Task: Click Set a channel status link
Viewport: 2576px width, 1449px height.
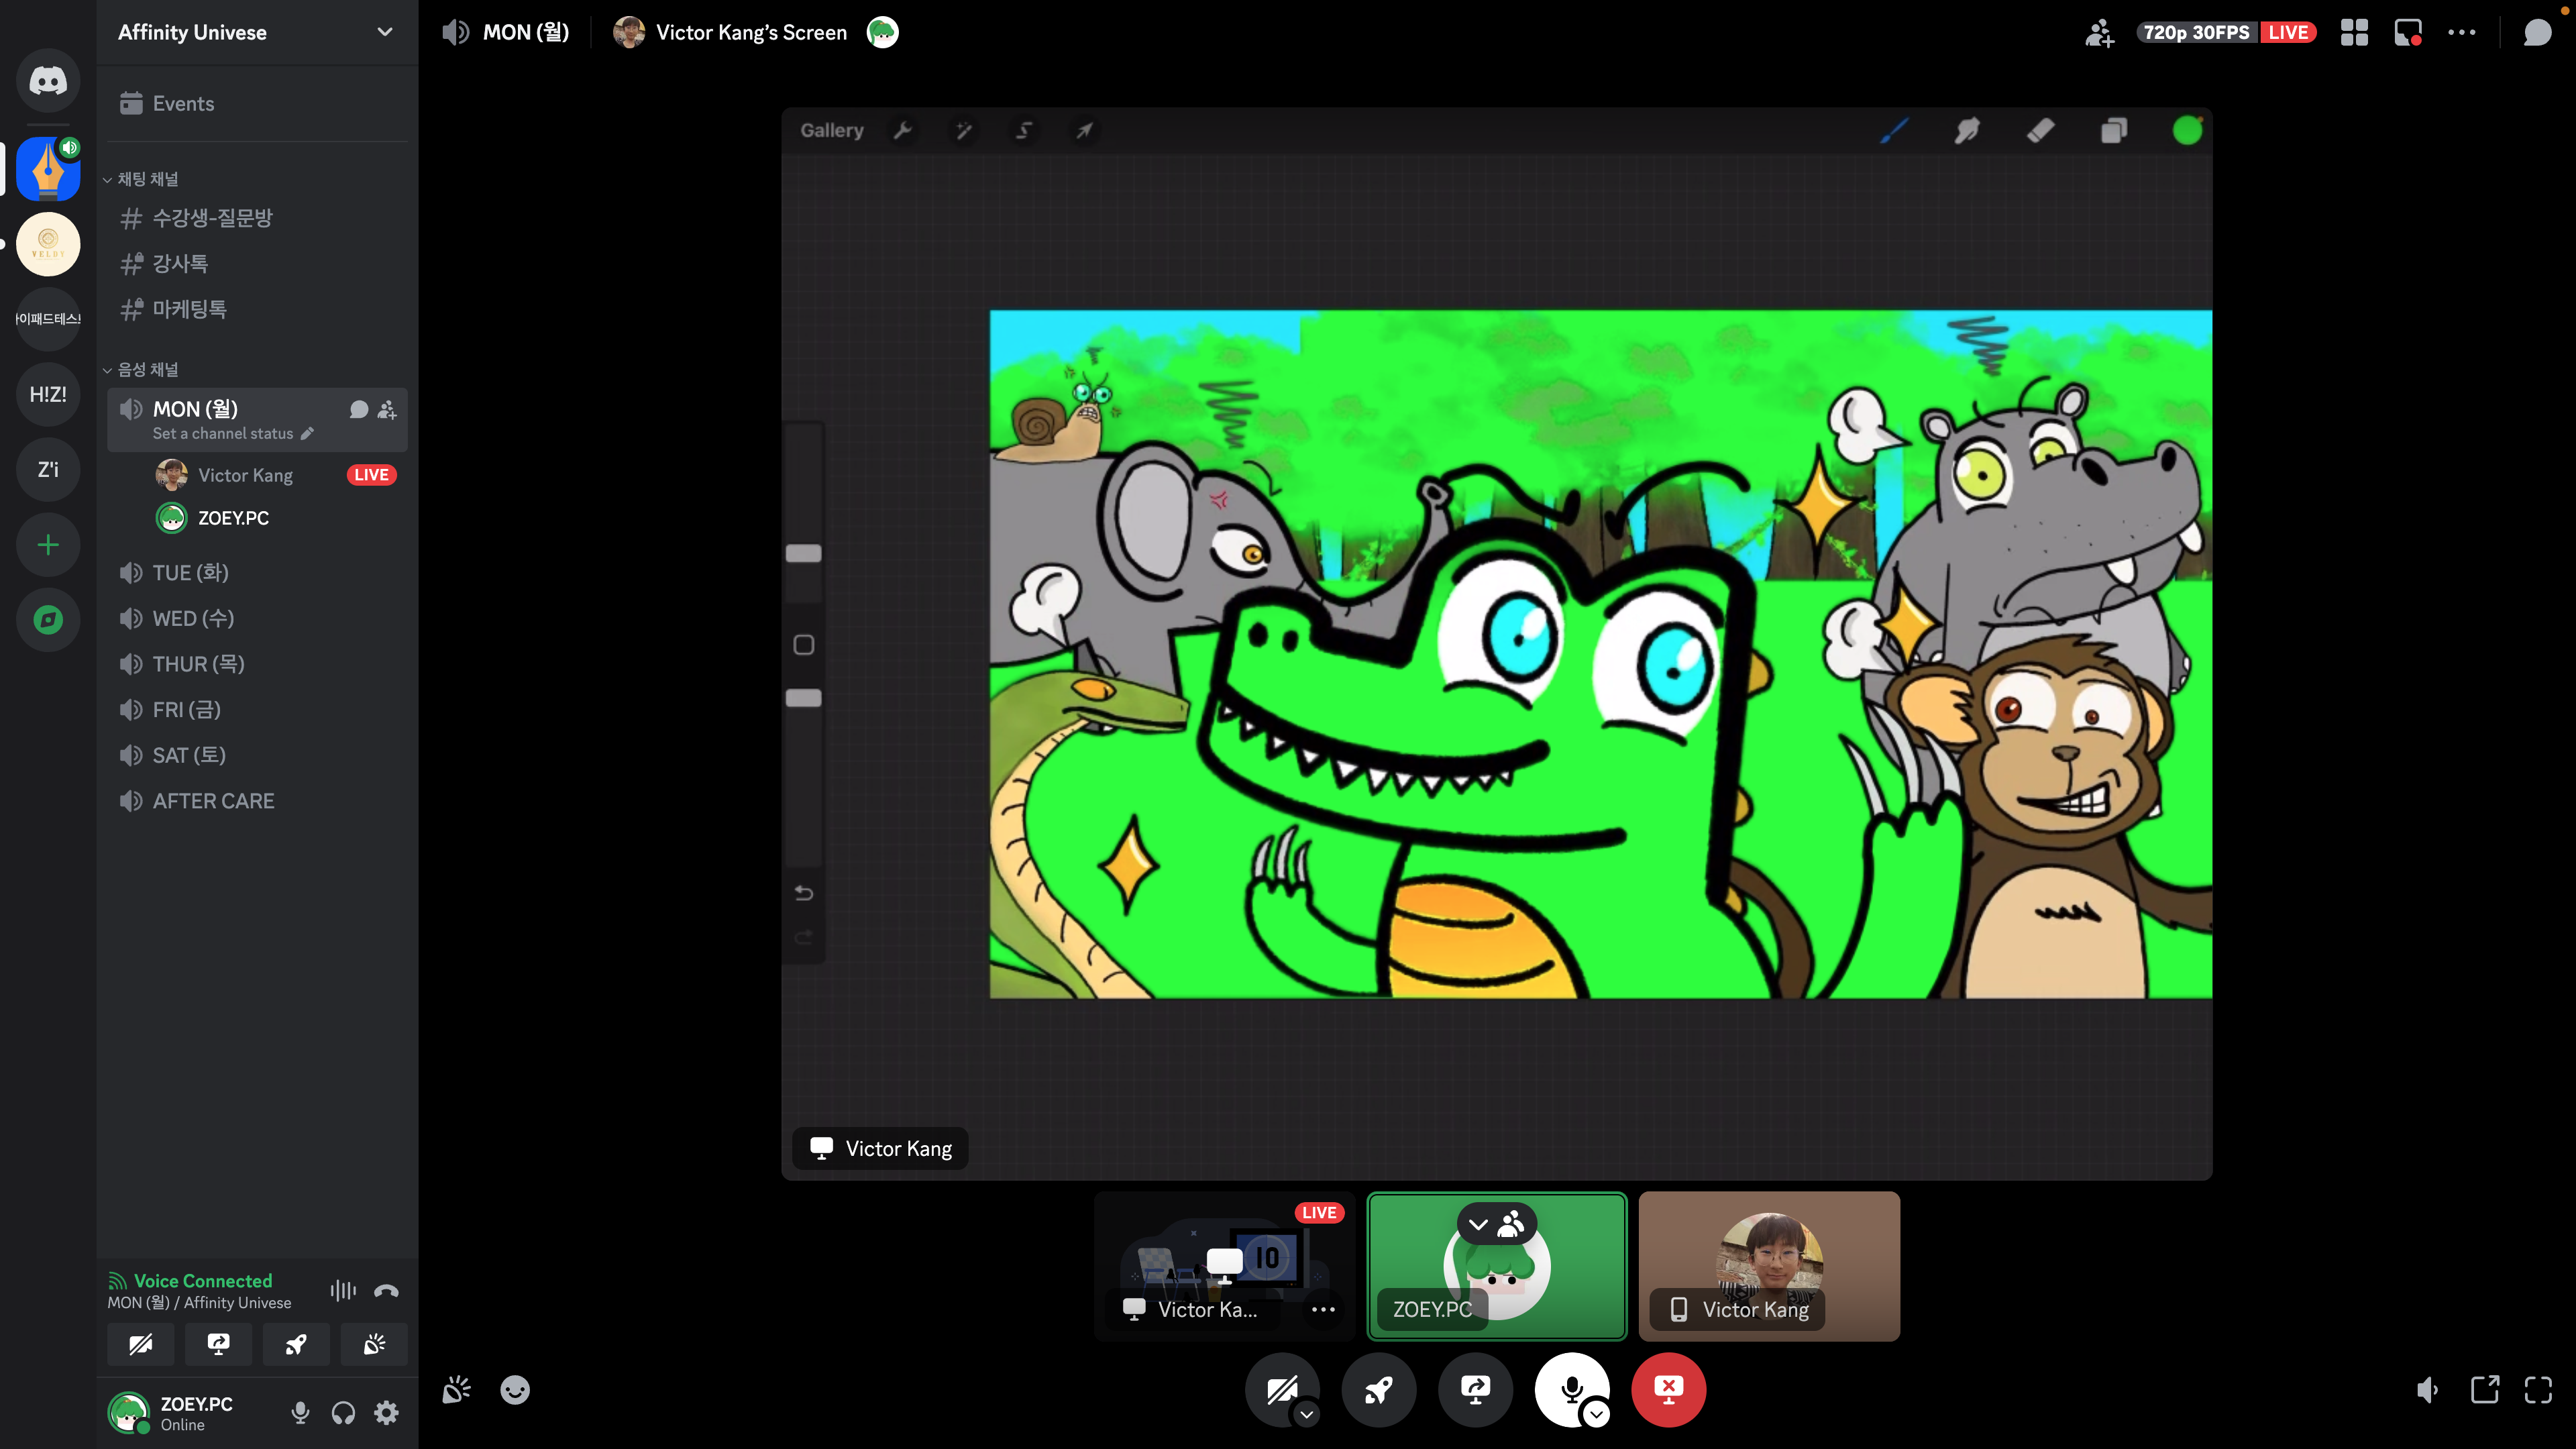Action: [x=223, y=434]
